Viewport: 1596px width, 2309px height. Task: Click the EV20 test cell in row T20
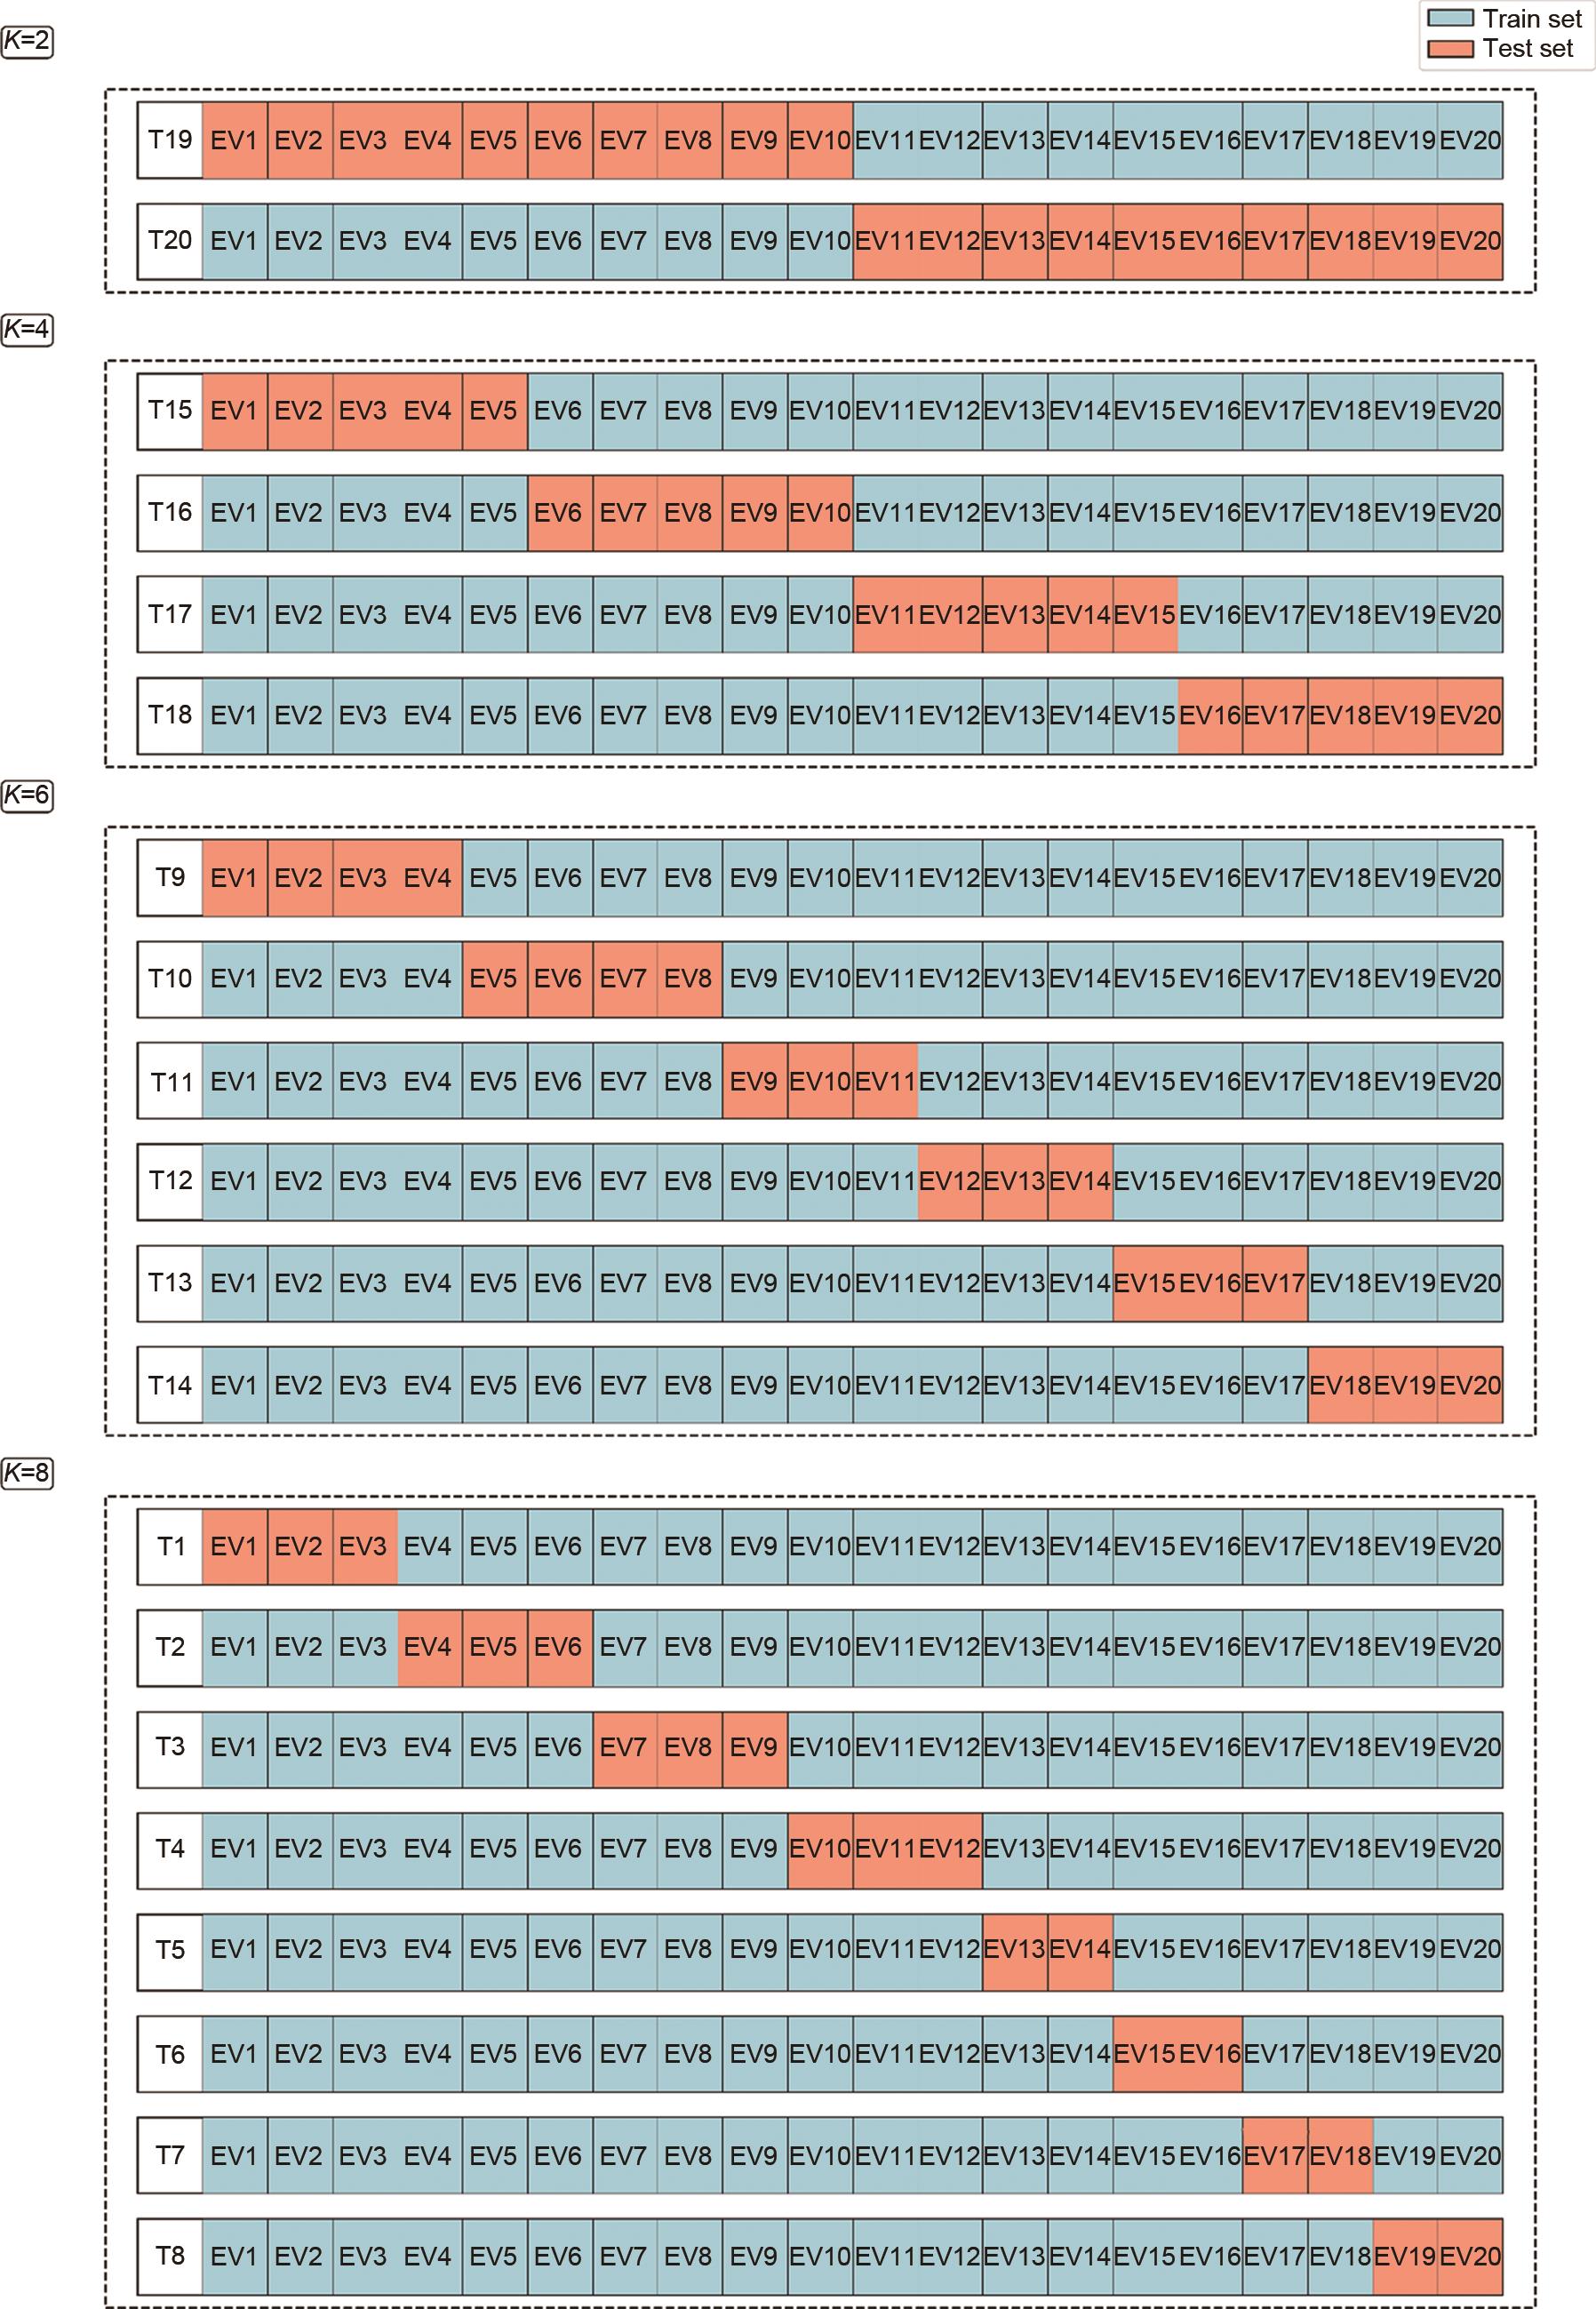1470,241
